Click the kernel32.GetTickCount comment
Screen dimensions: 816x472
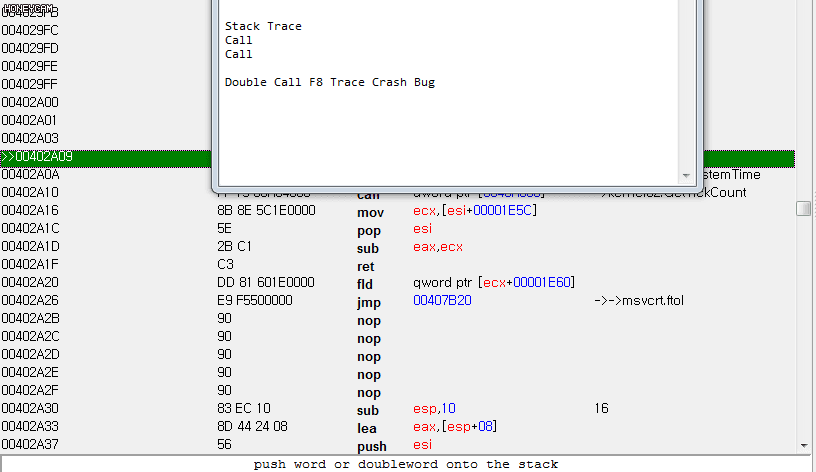pos(673,193)
